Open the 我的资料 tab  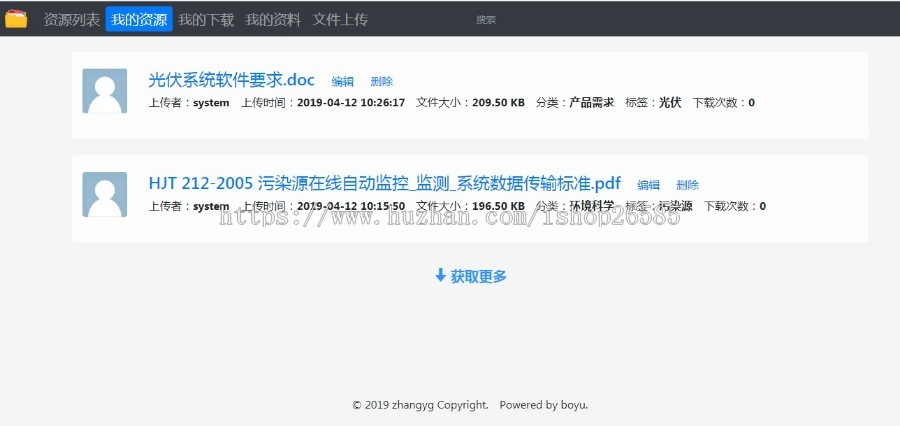click(x=273, y=20)
